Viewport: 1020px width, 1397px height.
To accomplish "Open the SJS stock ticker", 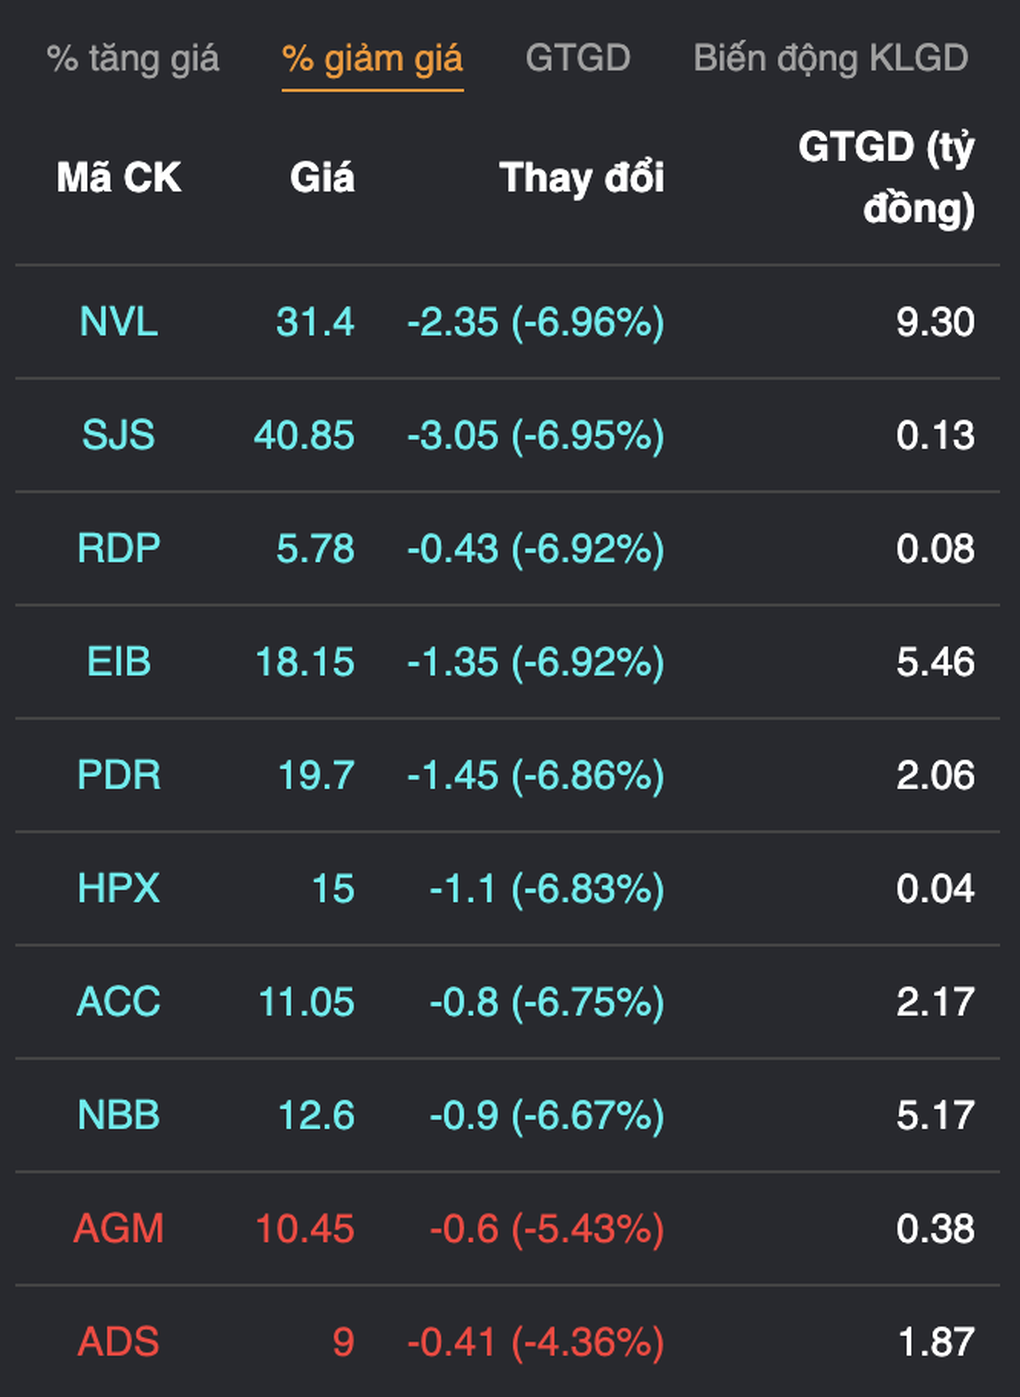I will point(119,435).
